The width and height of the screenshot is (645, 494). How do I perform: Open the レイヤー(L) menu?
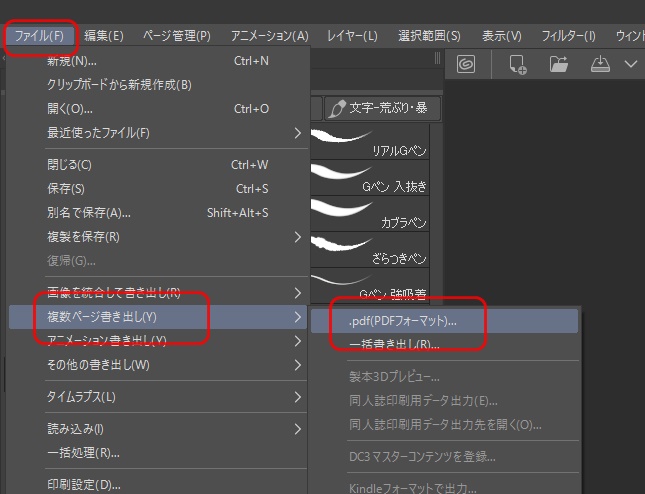click(x=352, y=36)
